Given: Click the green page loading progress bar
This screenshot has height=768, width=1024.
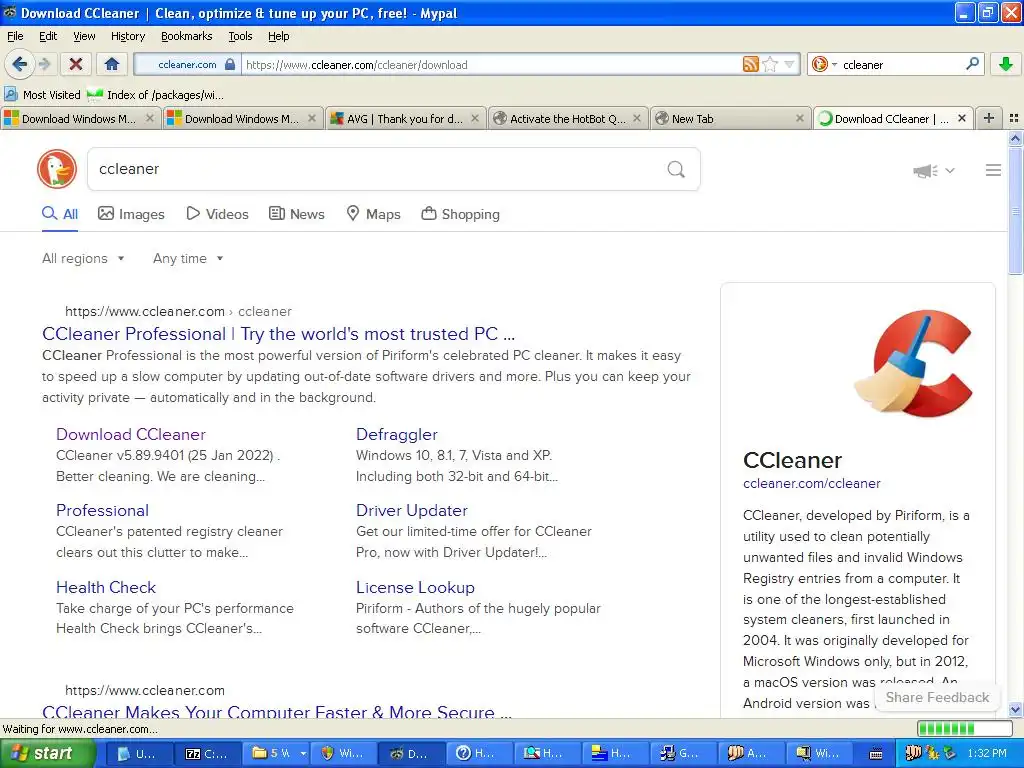Looking at the screenshot, I should click(964, 729).
